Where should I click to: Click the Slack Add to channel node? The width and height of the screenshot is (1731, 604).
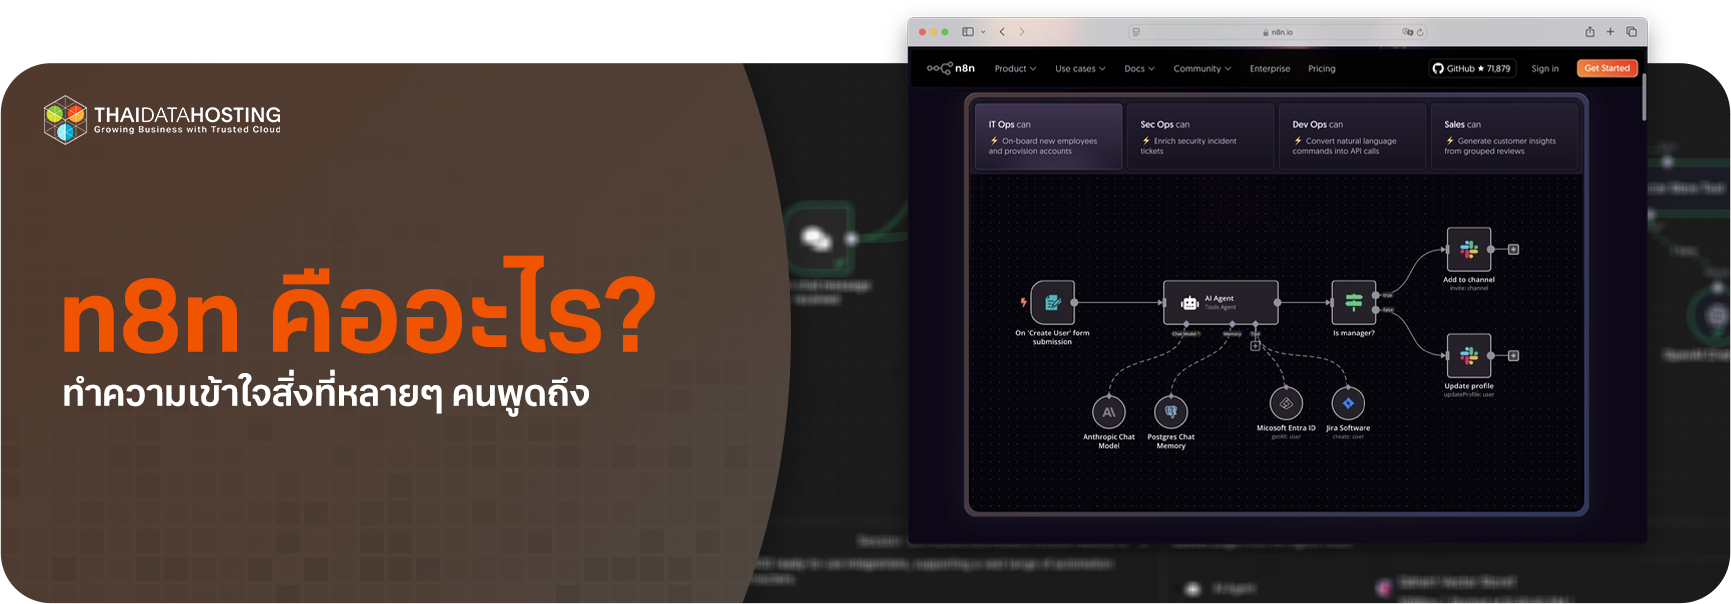1469,249
